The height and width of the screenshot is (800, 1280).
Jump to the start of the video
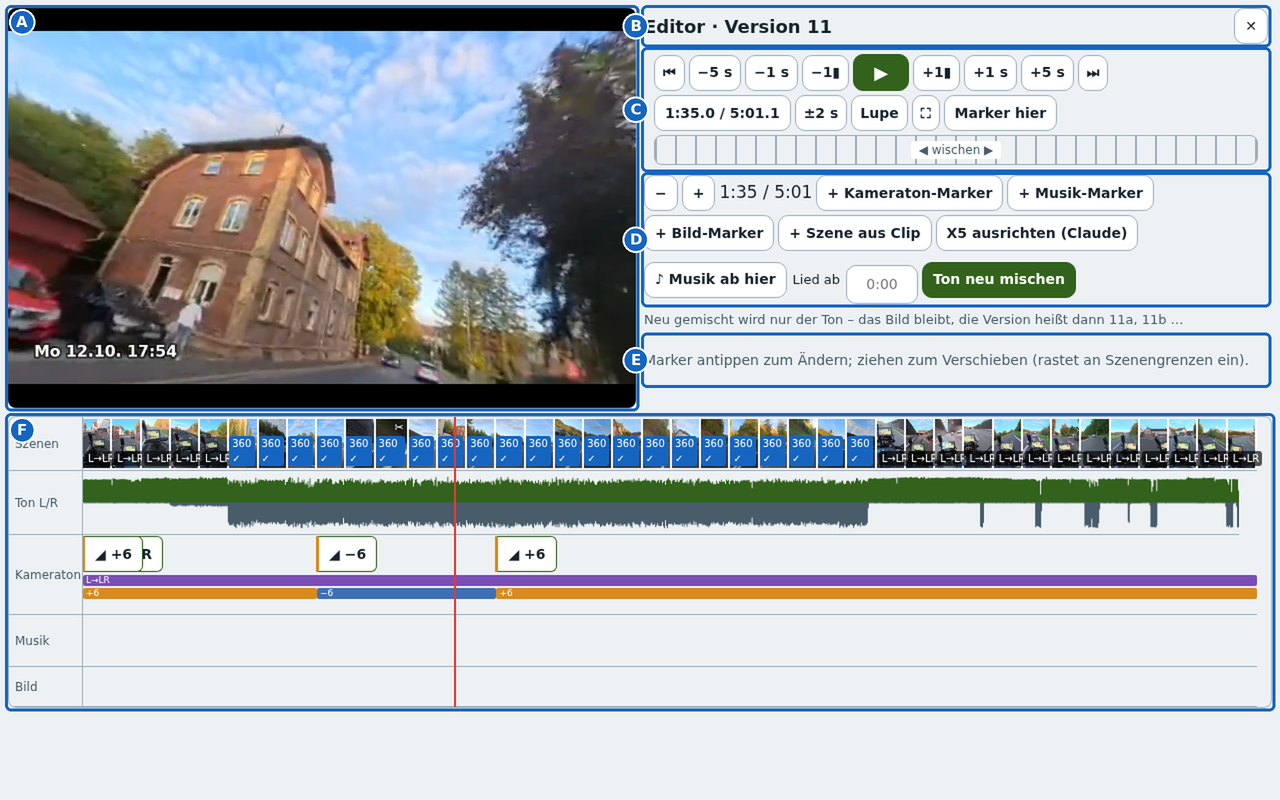pos(669,73)
